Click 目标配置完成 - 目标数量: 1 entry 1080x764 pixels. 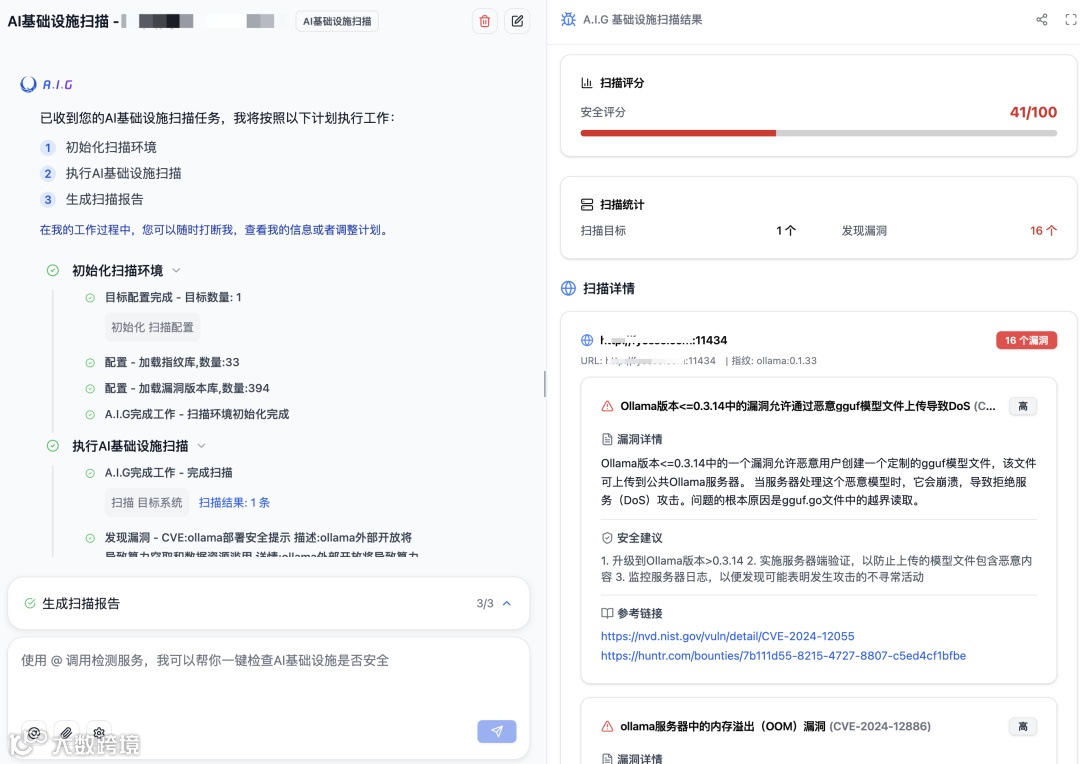(173, 298)
